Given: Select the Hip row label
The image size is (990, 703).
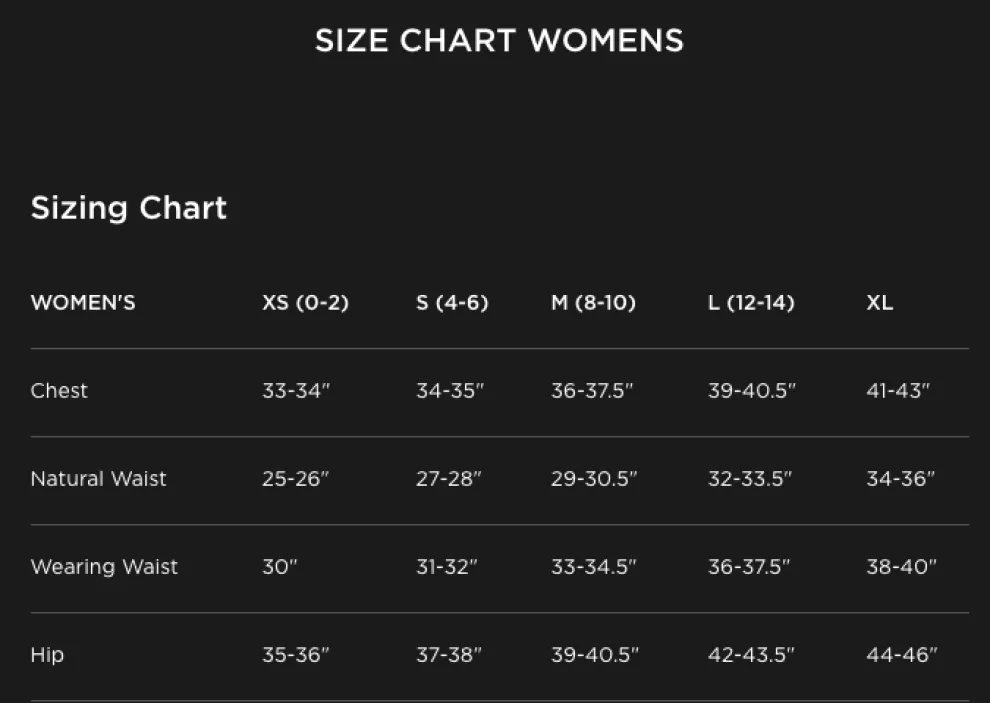Looking at the screenshot, I should [47, 655].
